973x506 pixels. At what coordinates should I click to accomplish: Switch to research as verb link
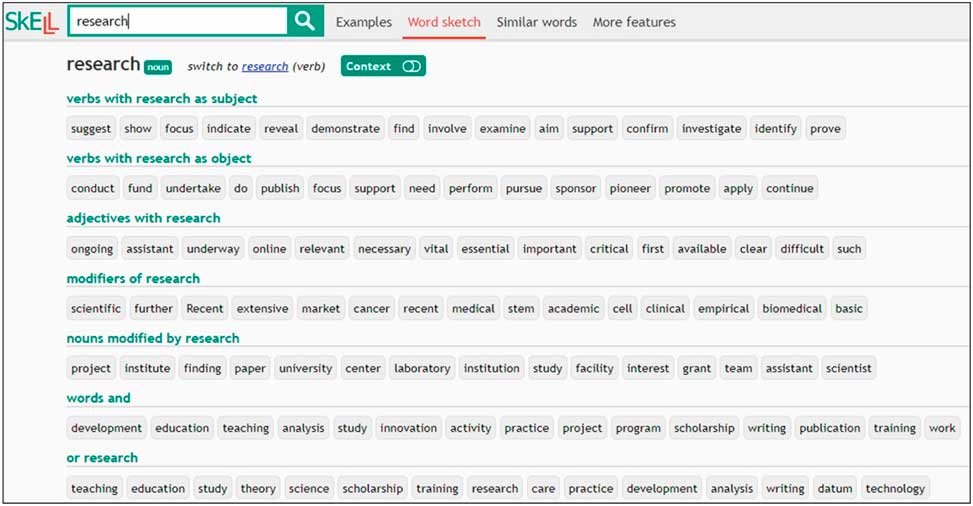pos(265,67)
